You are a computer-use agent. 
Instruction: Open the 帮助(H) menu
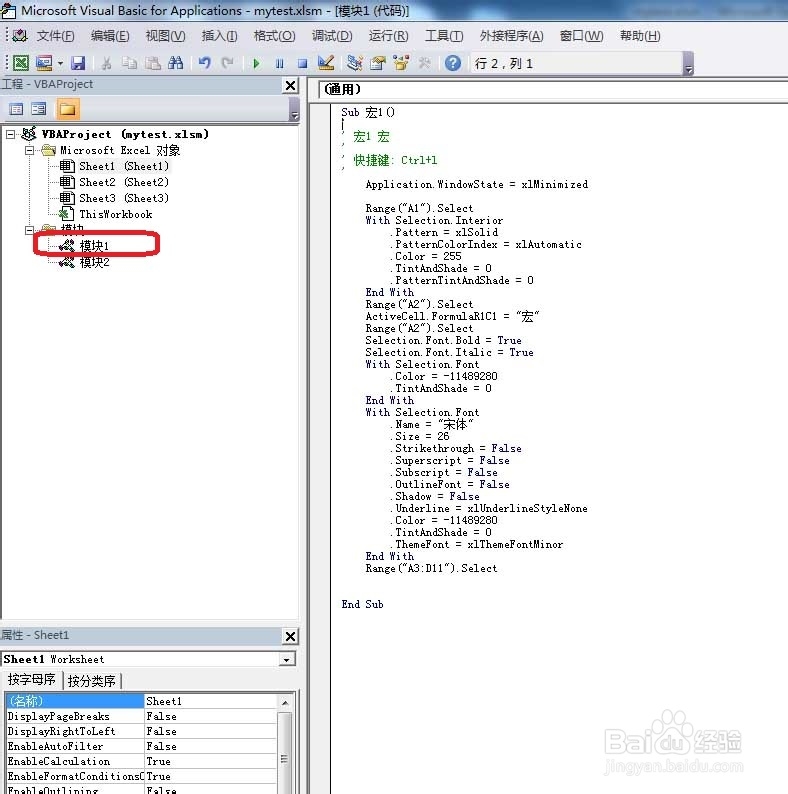pyautogui.click(x=640, y=36)
